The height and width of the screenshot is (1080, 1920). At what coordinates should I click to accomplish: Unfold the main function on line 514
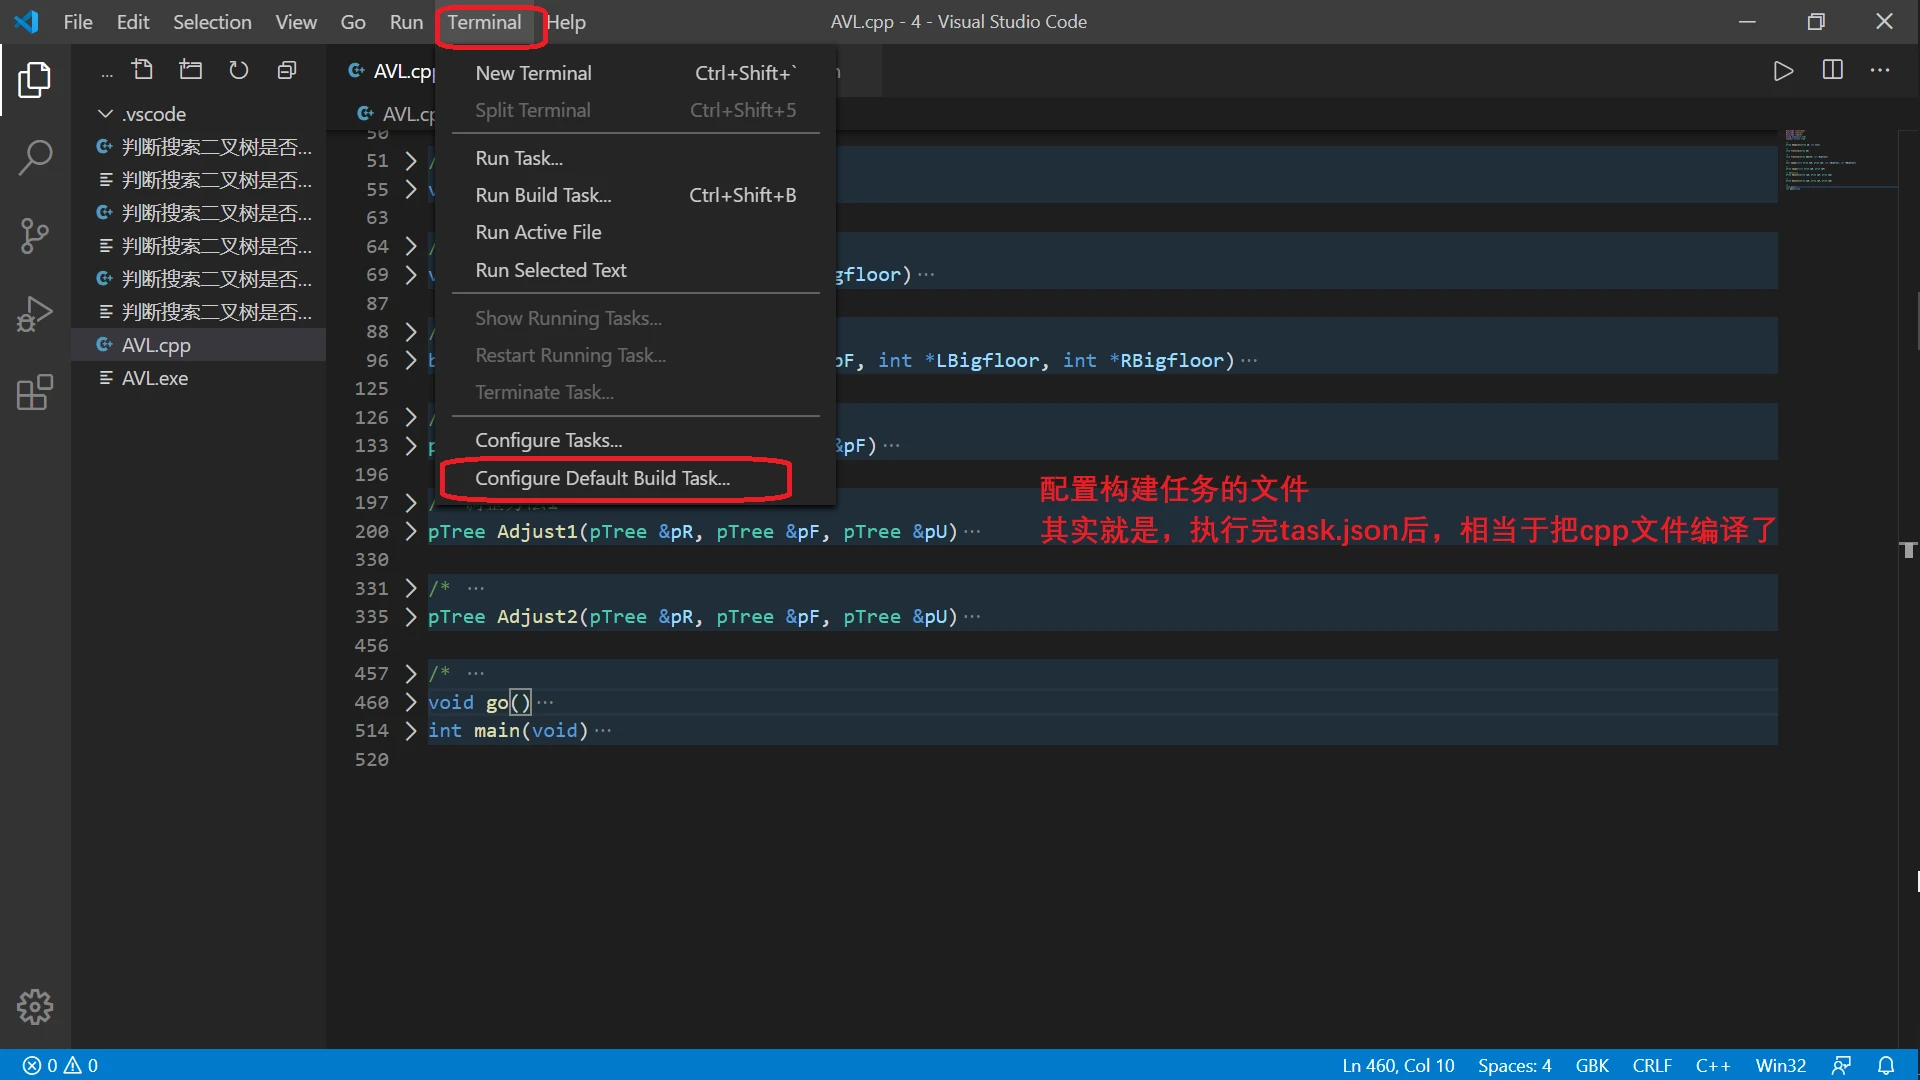[410, 731]
